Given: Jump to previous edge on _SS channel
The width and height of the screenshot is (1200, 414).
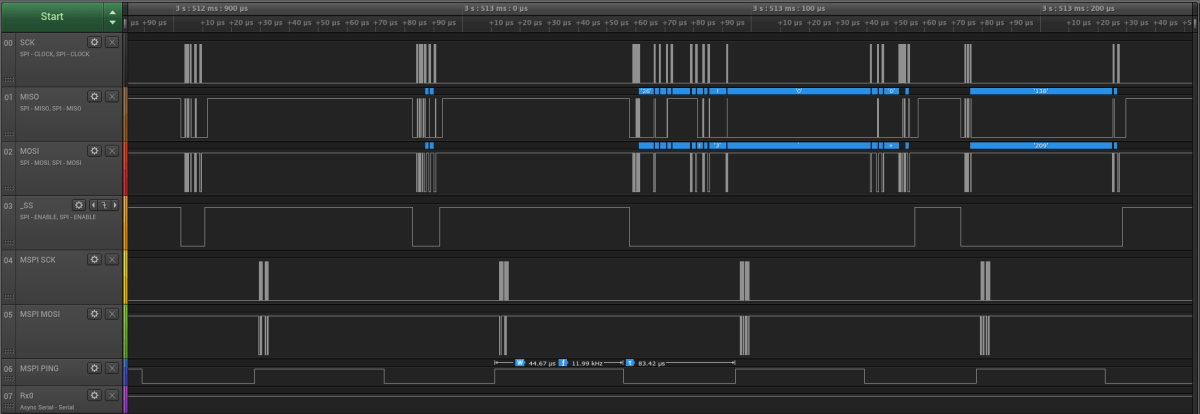Looking at the screenshot, I should coord(93,204).
